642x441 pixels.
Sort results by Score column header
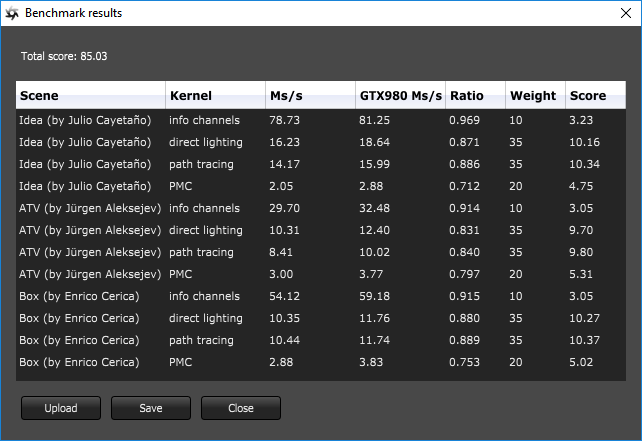tap(595, 96)
